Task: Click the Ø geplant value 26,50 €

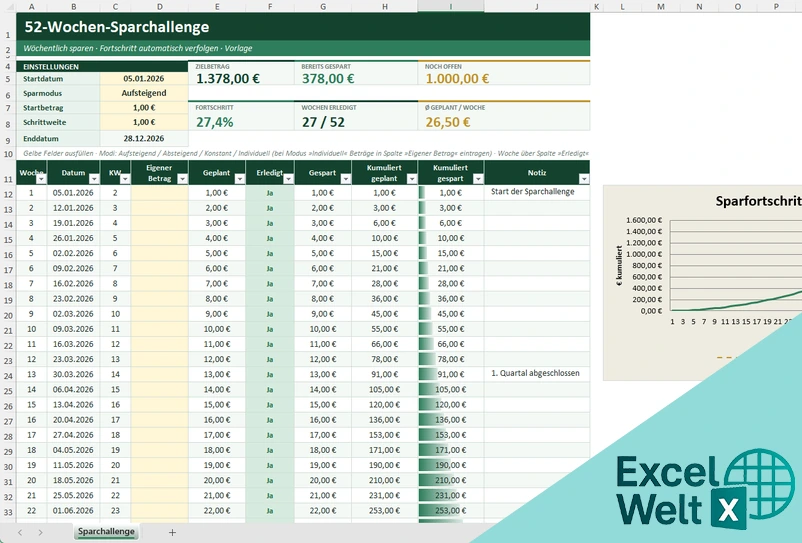Action: [448, 122]
